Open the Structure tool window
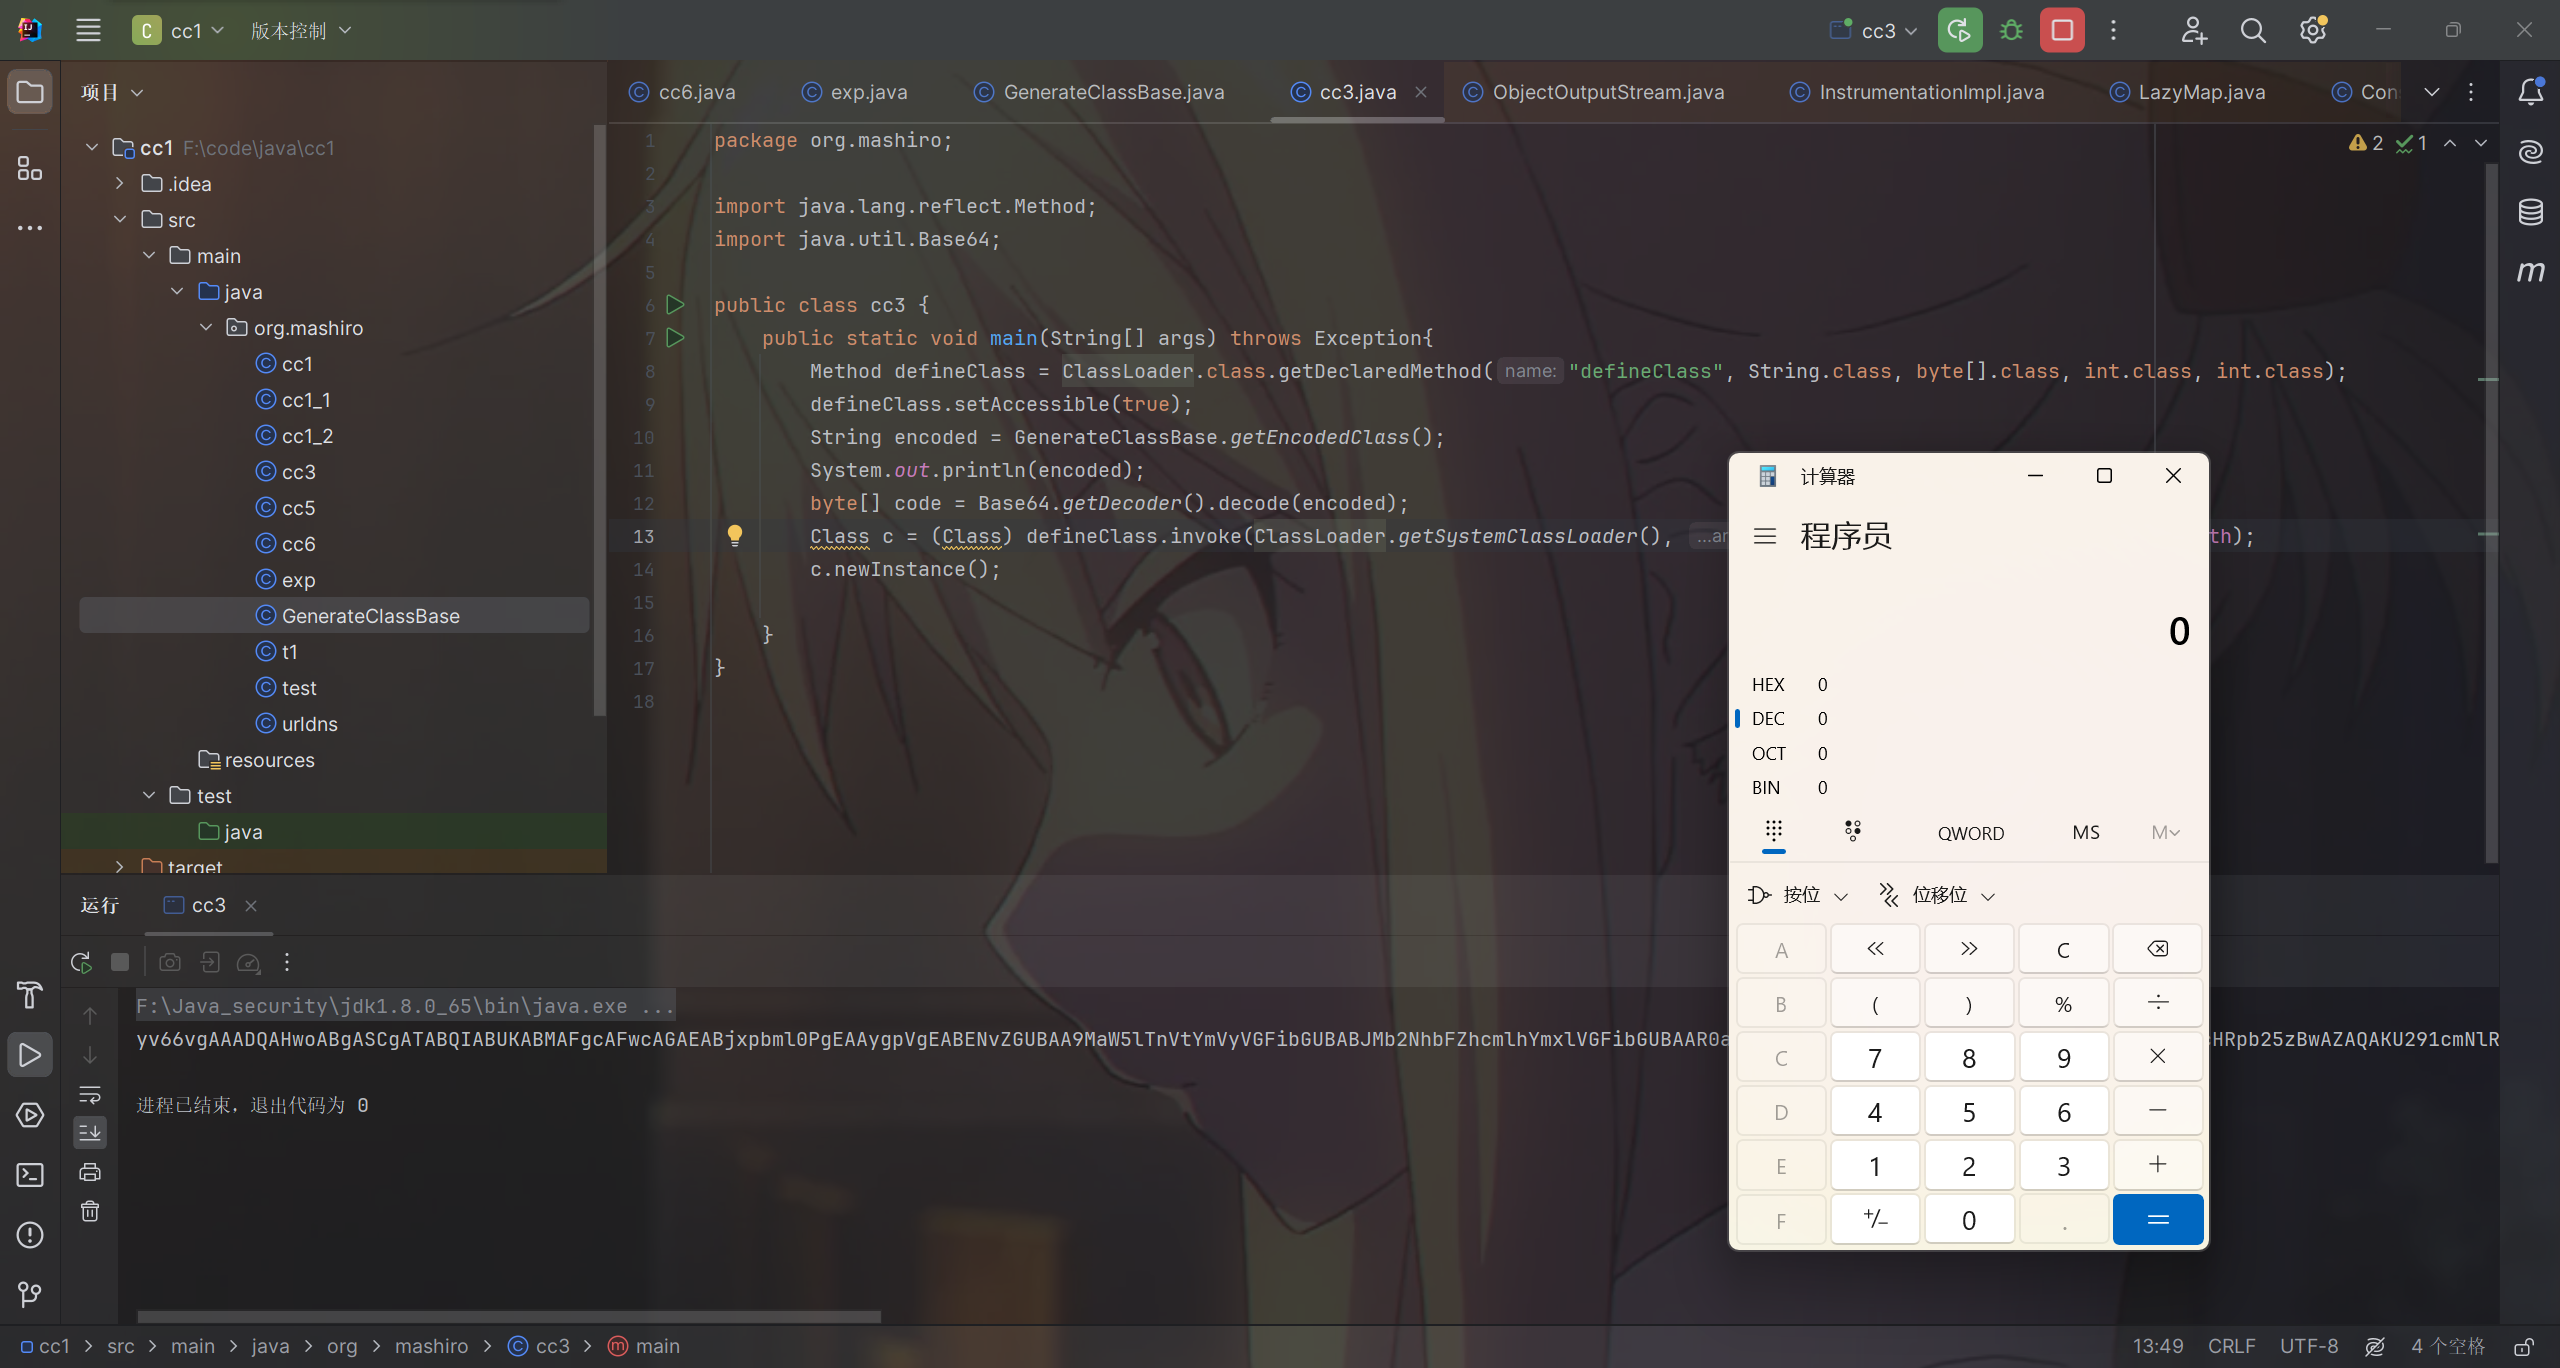The height and width of the screenshot is (1368, 2560). pyautogui.click(x=30, y=168)
